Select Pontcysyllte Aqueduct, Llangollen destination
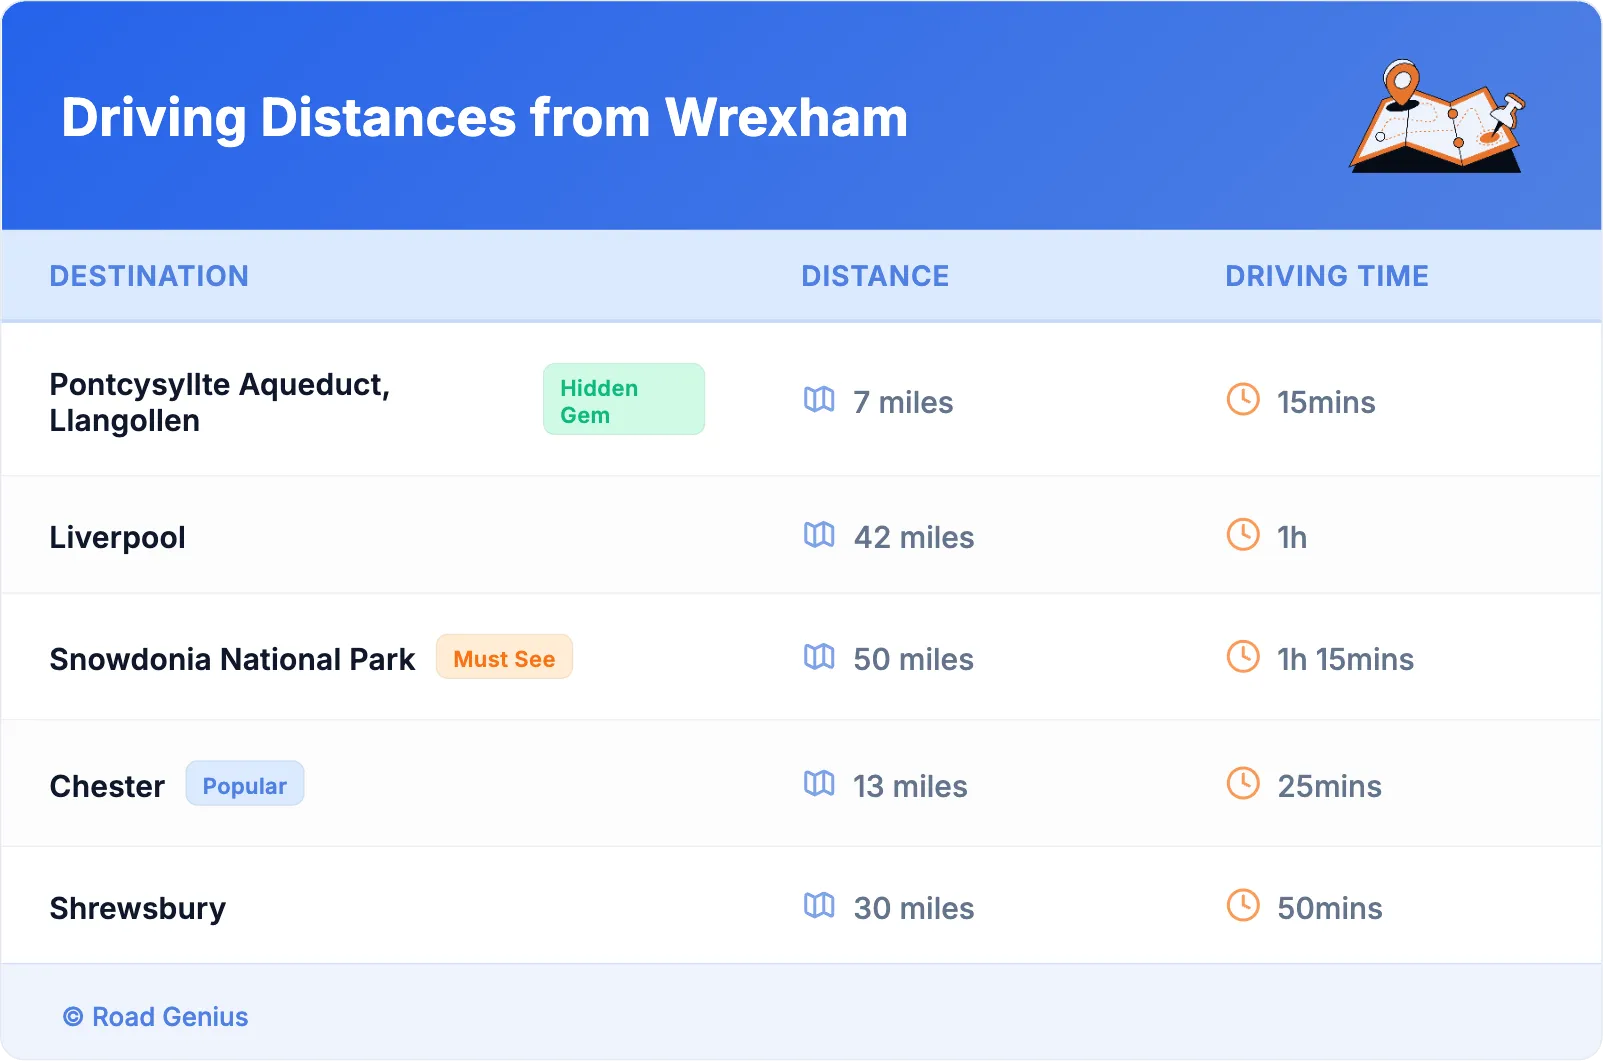The image size is (1604, 1062). tap(220, 402)
